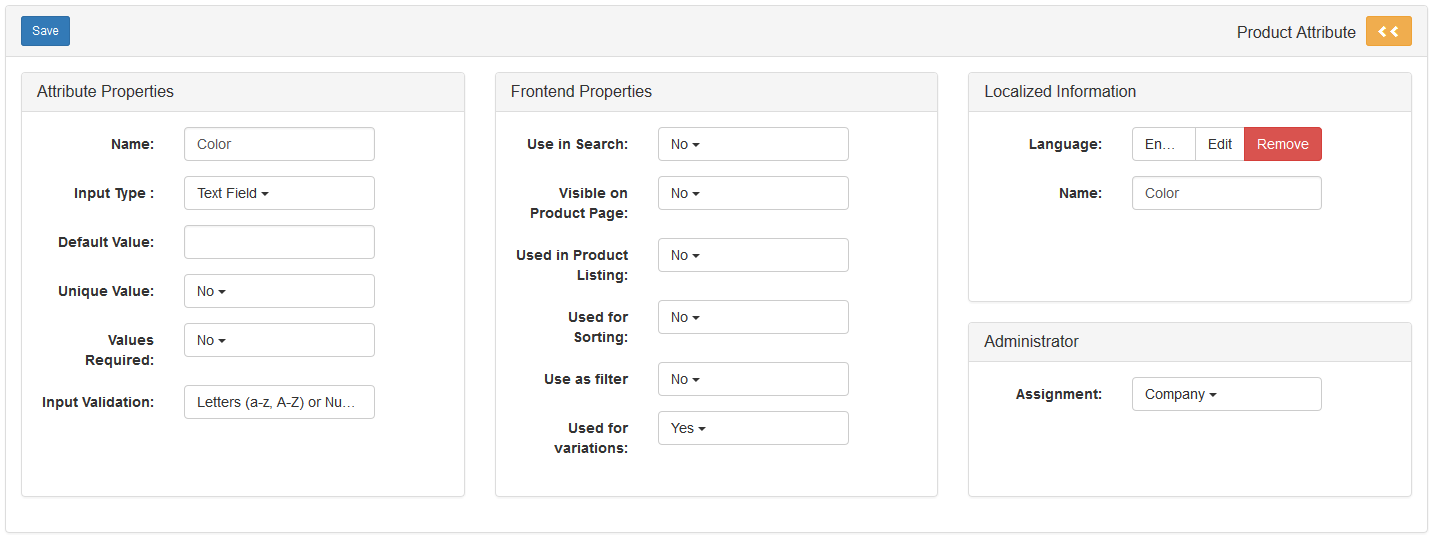Focus the empty Default Value field
This screenshot has height=538, width=1431.
[279, 242]
